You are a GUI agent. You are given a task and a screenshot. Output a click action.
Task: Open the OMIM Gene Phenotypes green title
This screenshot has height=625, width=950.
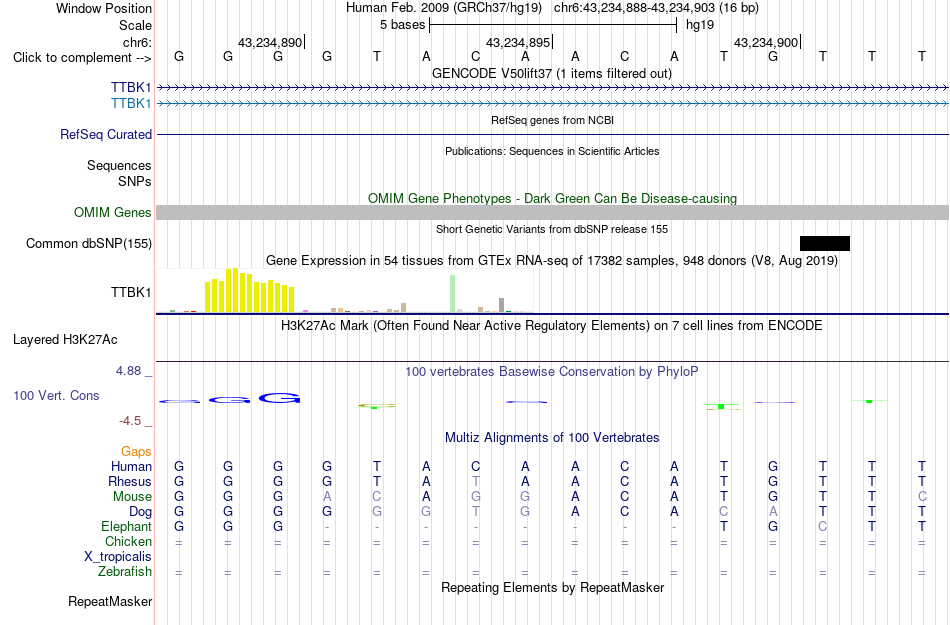(553, 199)
